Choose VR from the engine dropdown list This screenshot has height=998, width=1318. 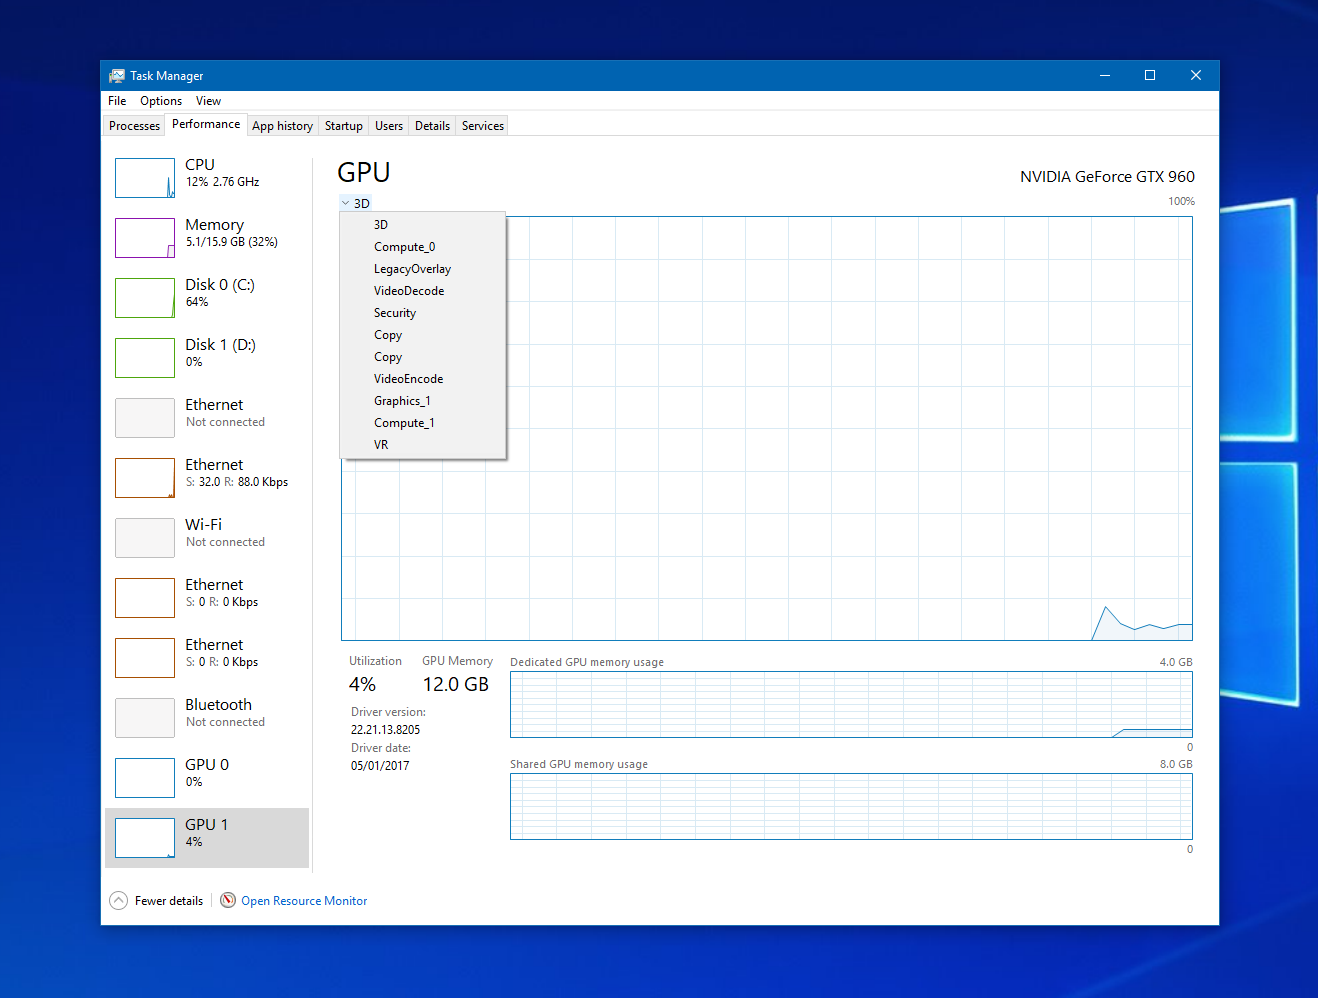[382, 444]
